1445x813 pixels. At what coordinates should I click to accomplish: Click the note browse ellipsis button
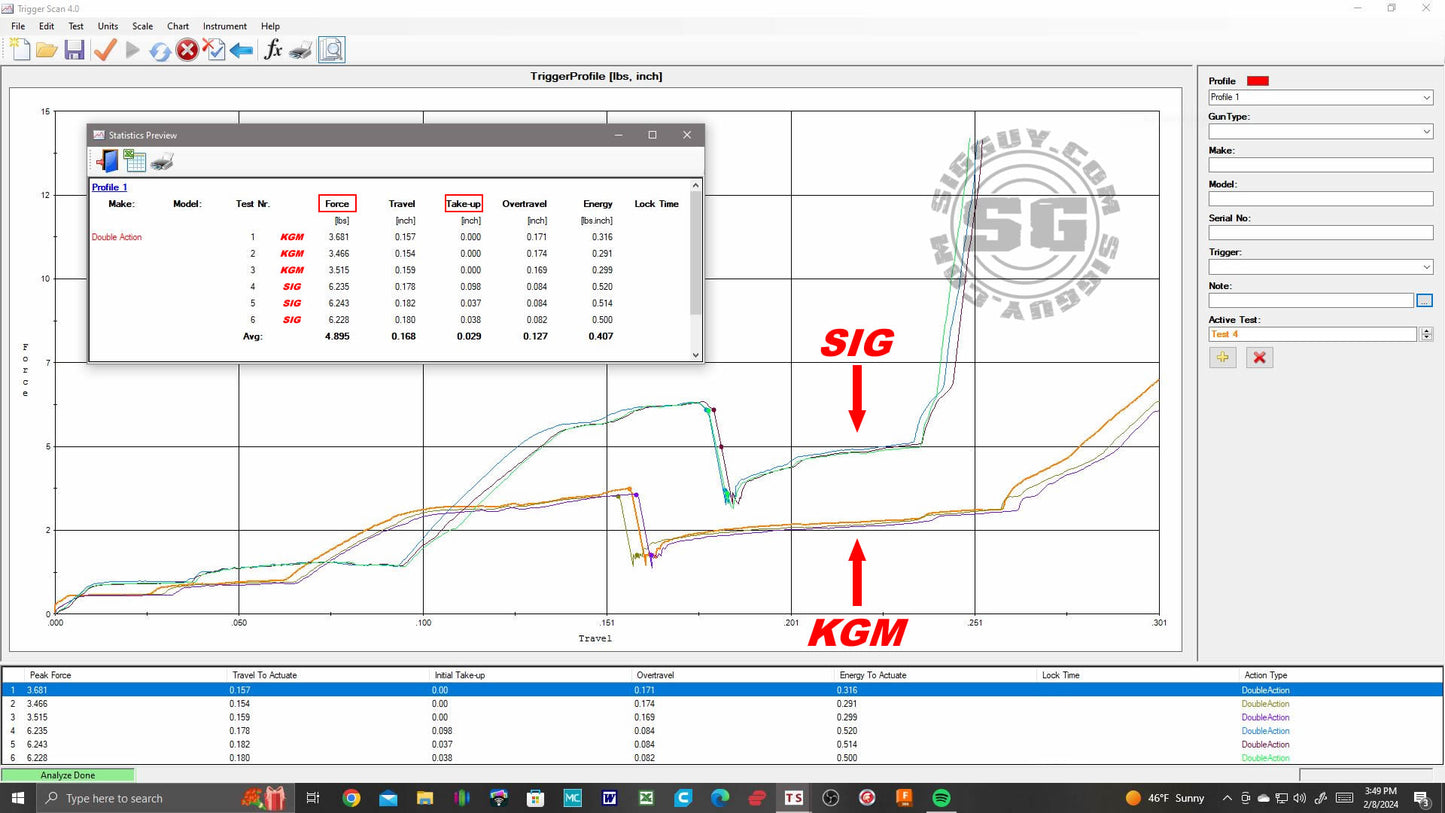click(x=1424, y=300)
